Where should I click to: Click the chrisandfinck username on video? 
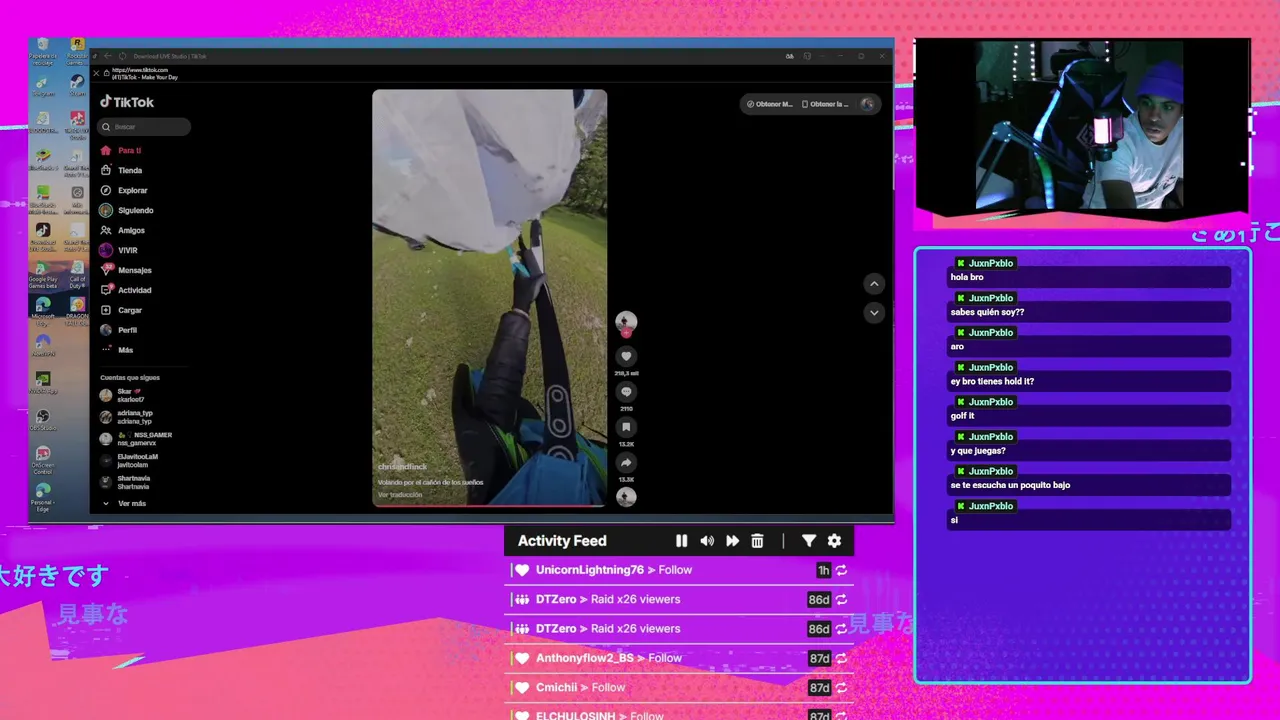(x=402, y=467)
